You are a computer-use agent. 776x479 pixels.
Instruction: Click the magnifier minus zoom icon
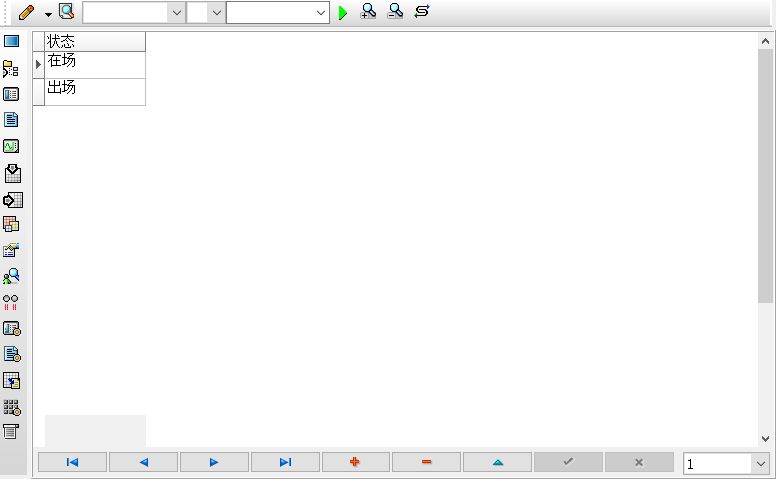tap(395, 11)
